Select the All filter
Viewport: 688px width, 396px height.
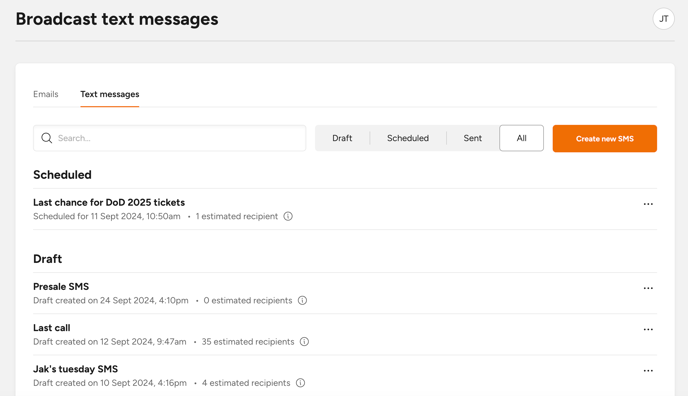coord(521,138)
